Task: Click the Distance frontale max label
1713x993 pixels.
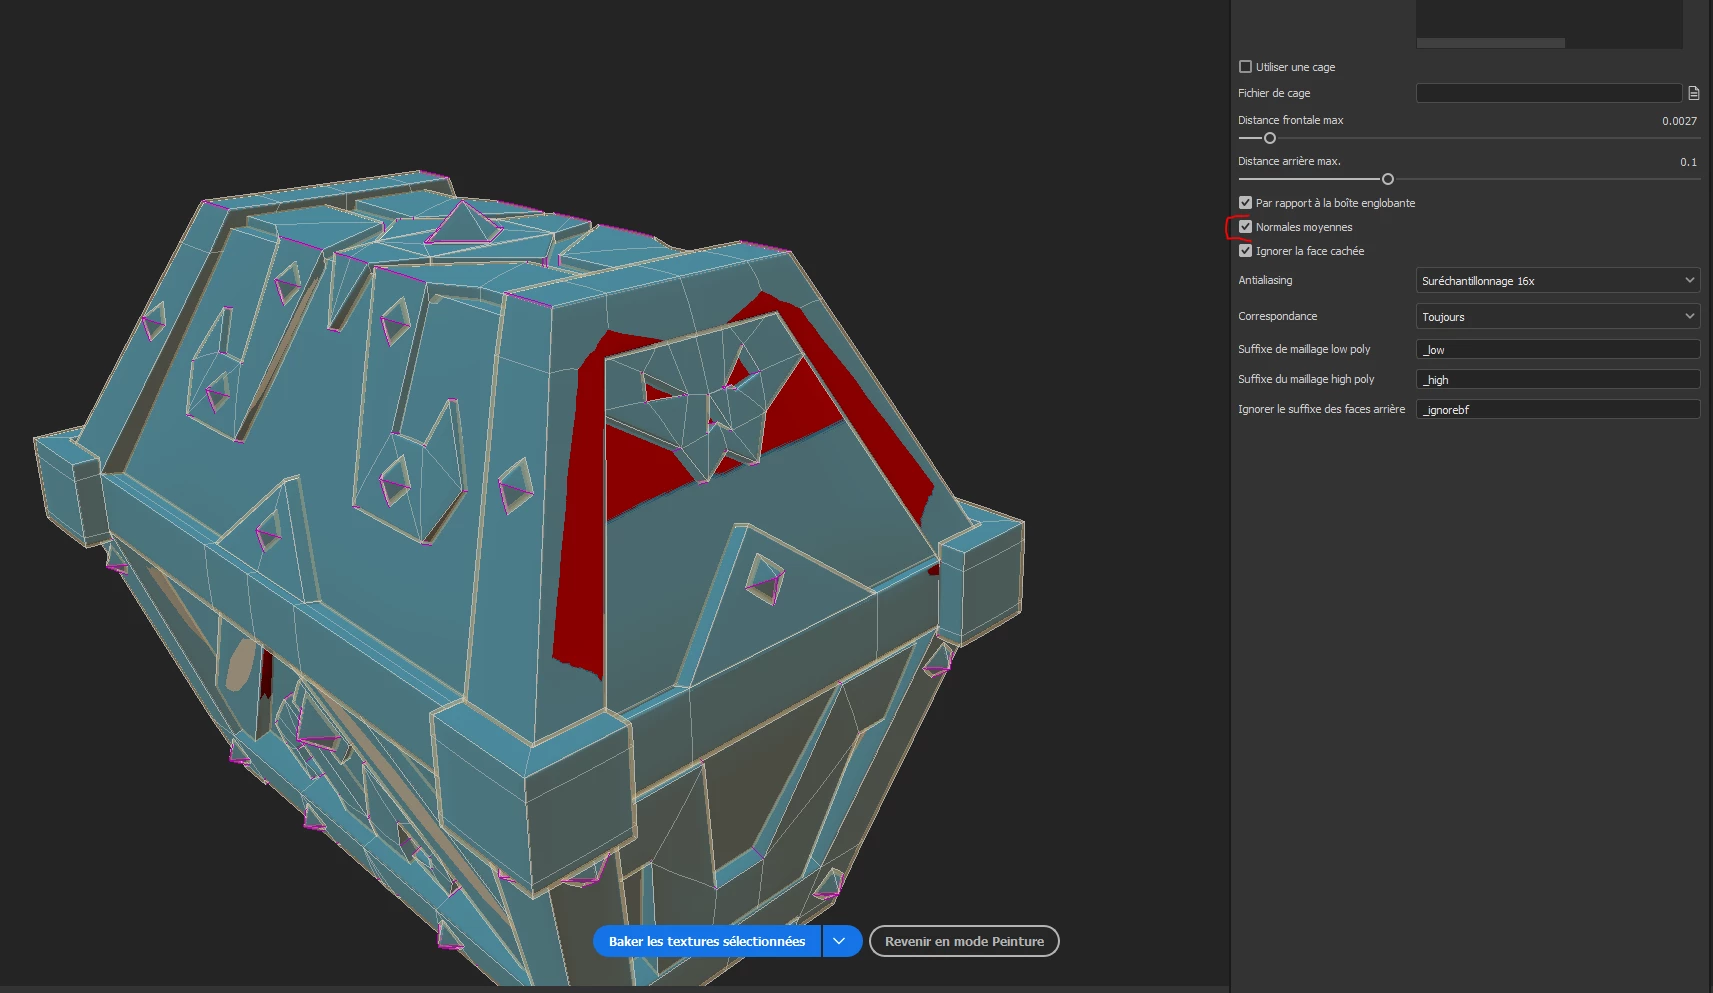Action: pyautogui.click(x=1291, y=120)
